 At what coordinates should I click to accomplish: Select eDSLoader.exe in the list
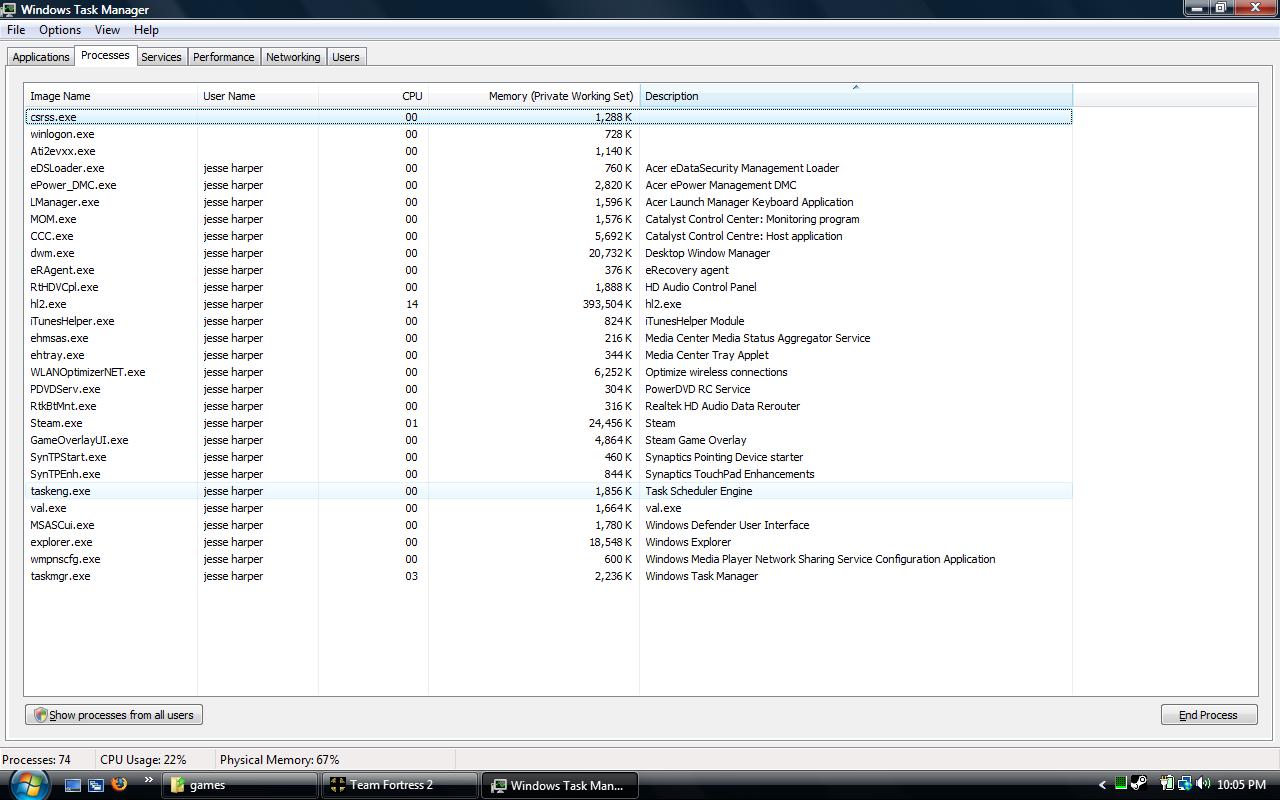tap(548, 168)
